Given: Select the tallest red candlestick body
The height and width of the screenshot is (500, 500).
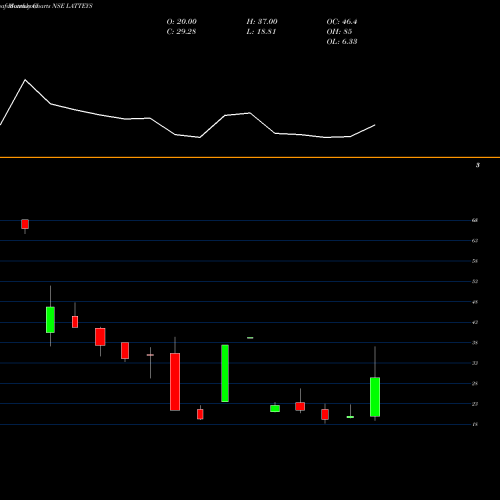Looking at the screenshot, I should point(175,382).
